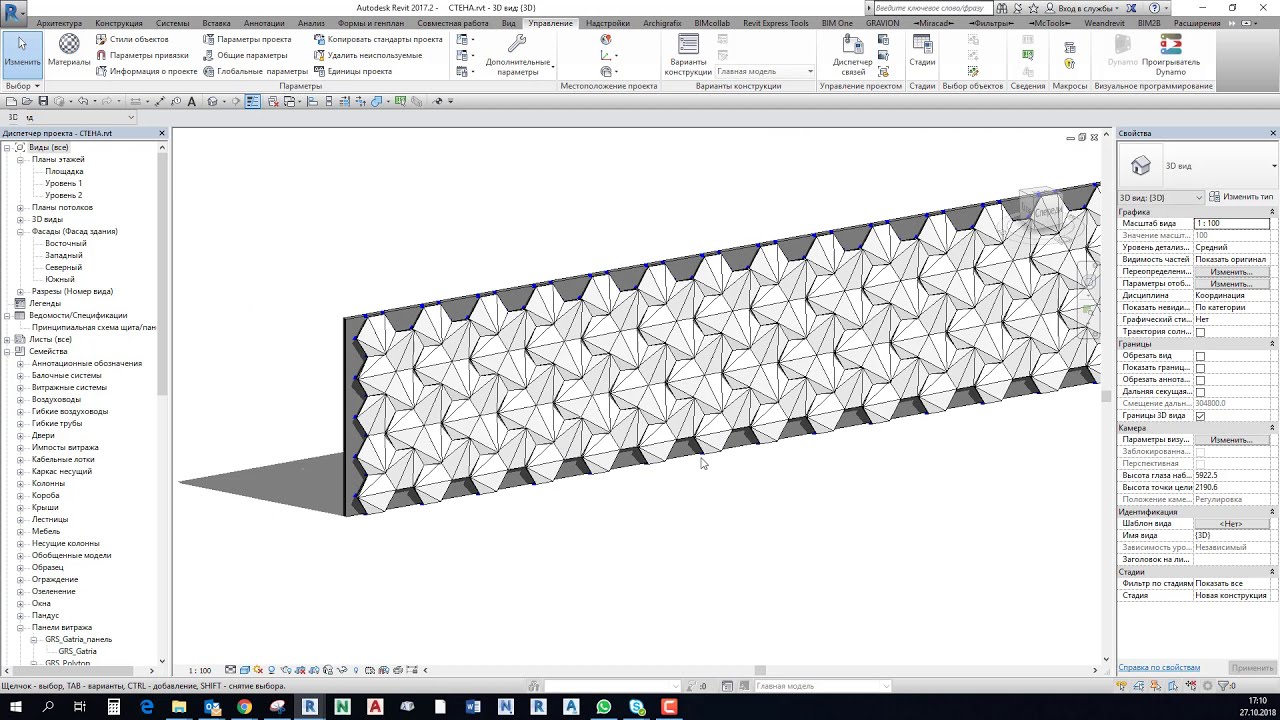Open Общие параметры (Shared Parameters)
1280x720 pixels.
coord(245,55)
